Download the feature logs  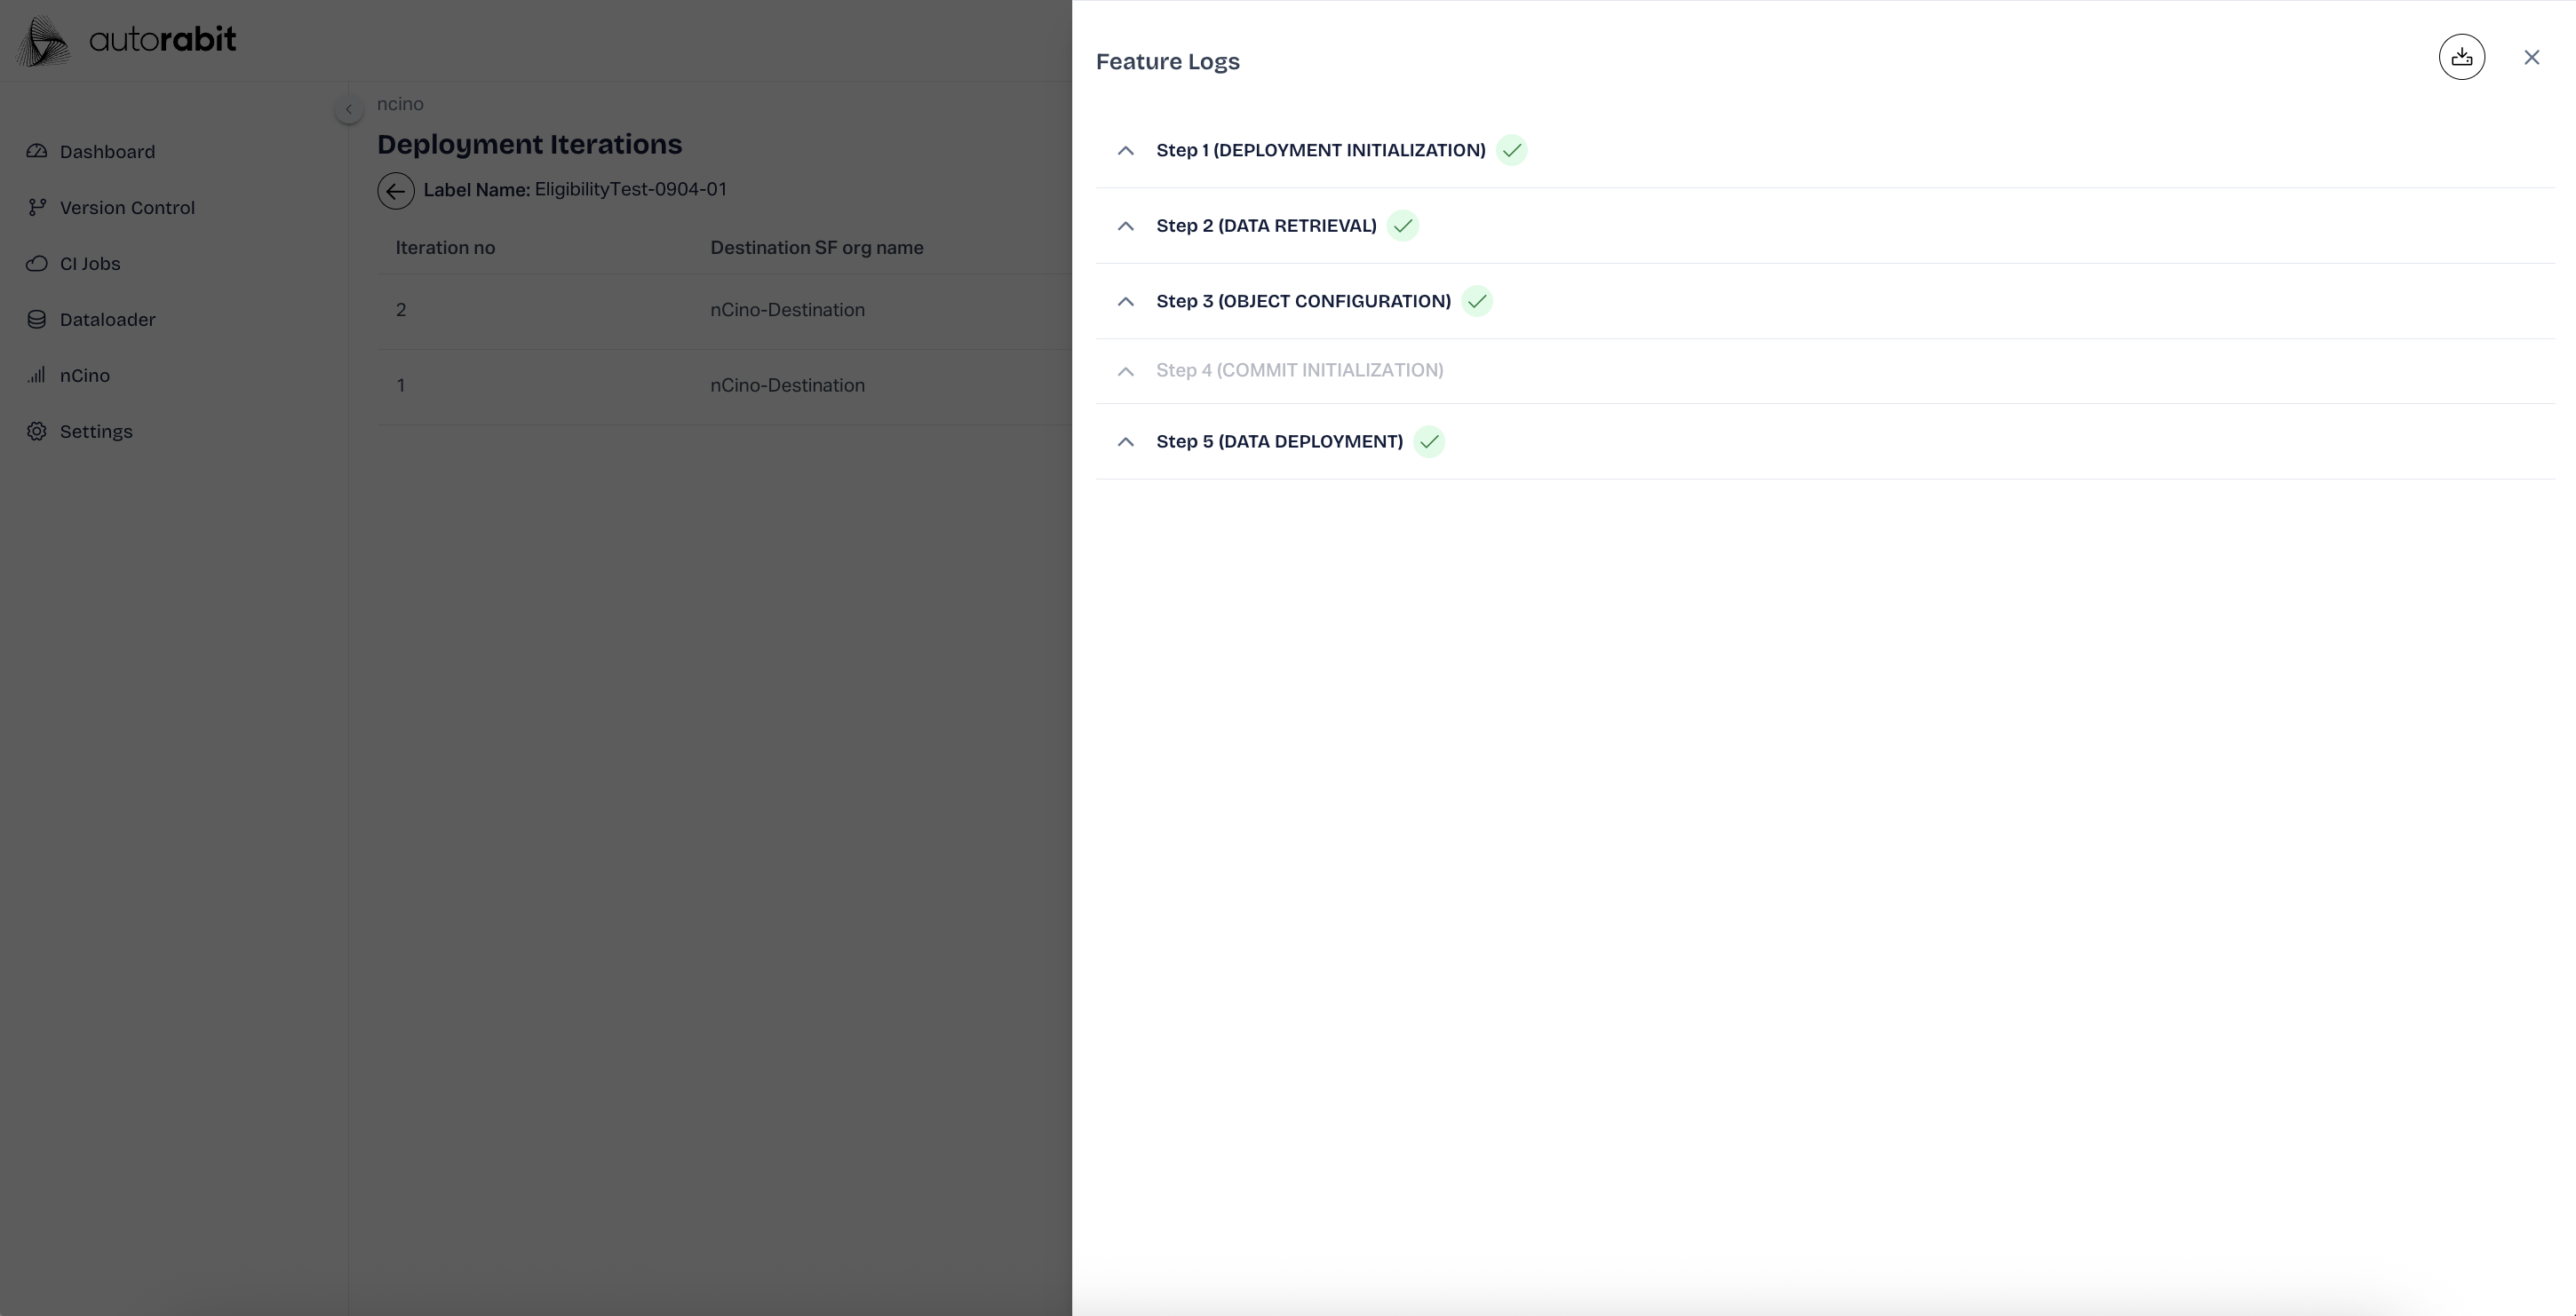coord(2461,57)
